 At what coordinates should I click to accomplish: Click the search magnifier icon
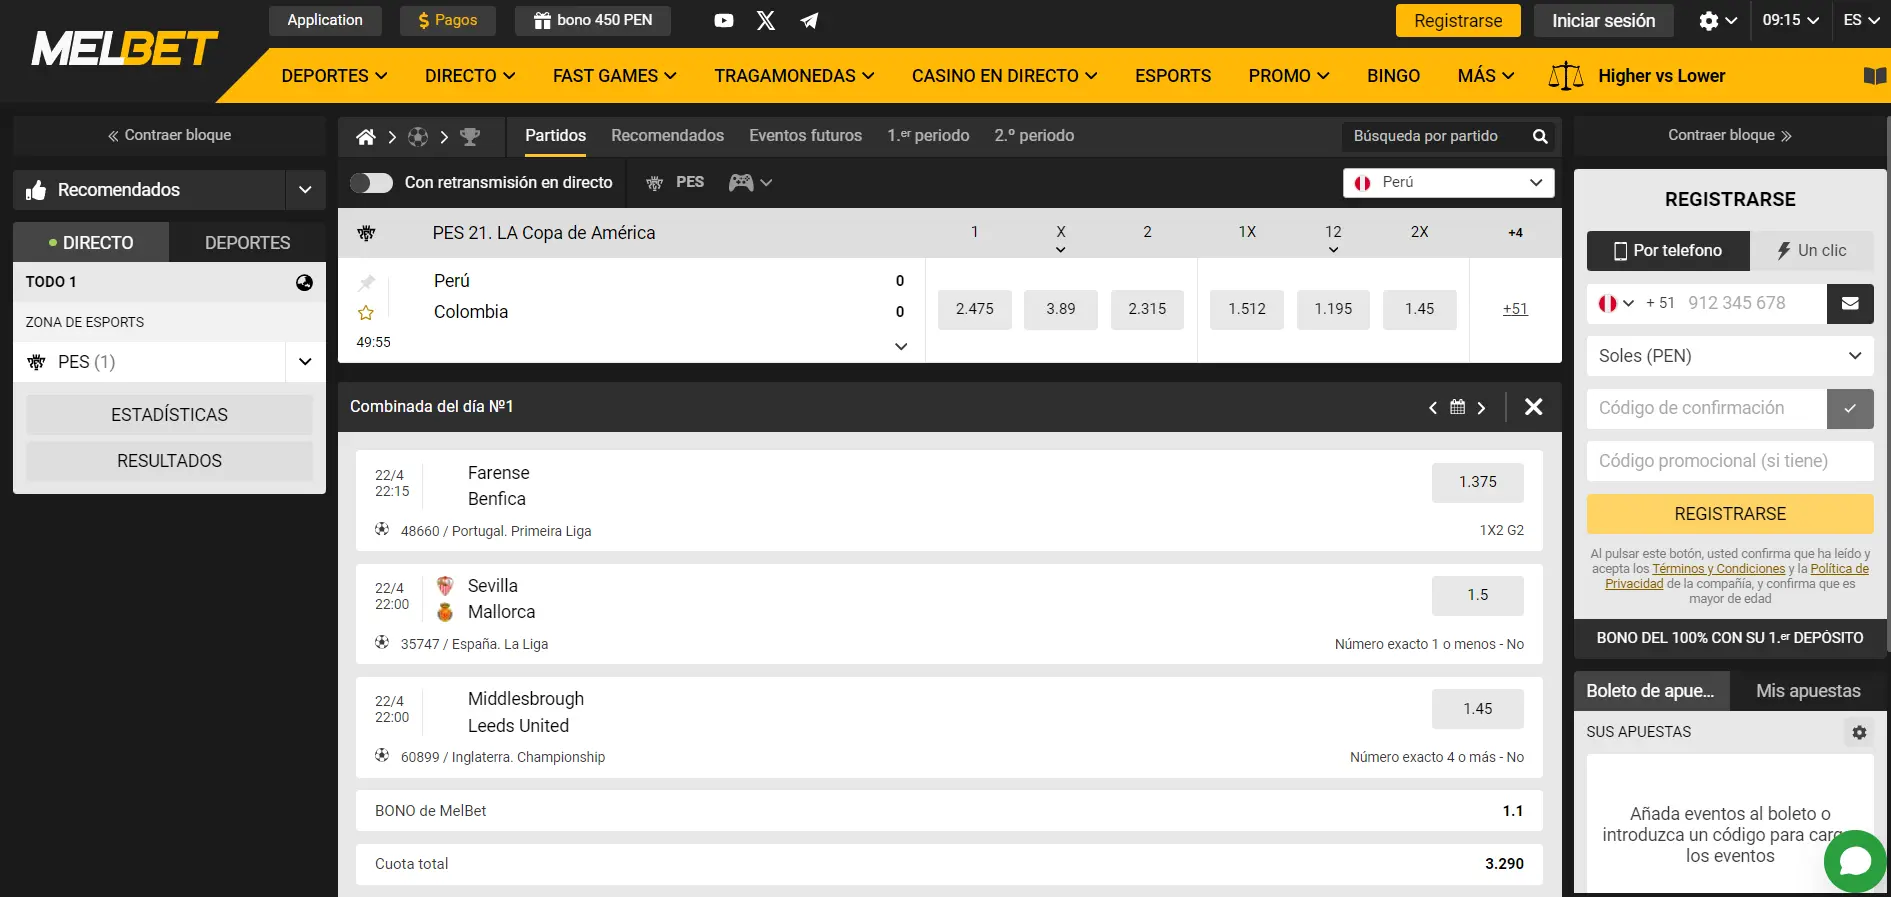pyautogui.click(x=1540, y=136)
